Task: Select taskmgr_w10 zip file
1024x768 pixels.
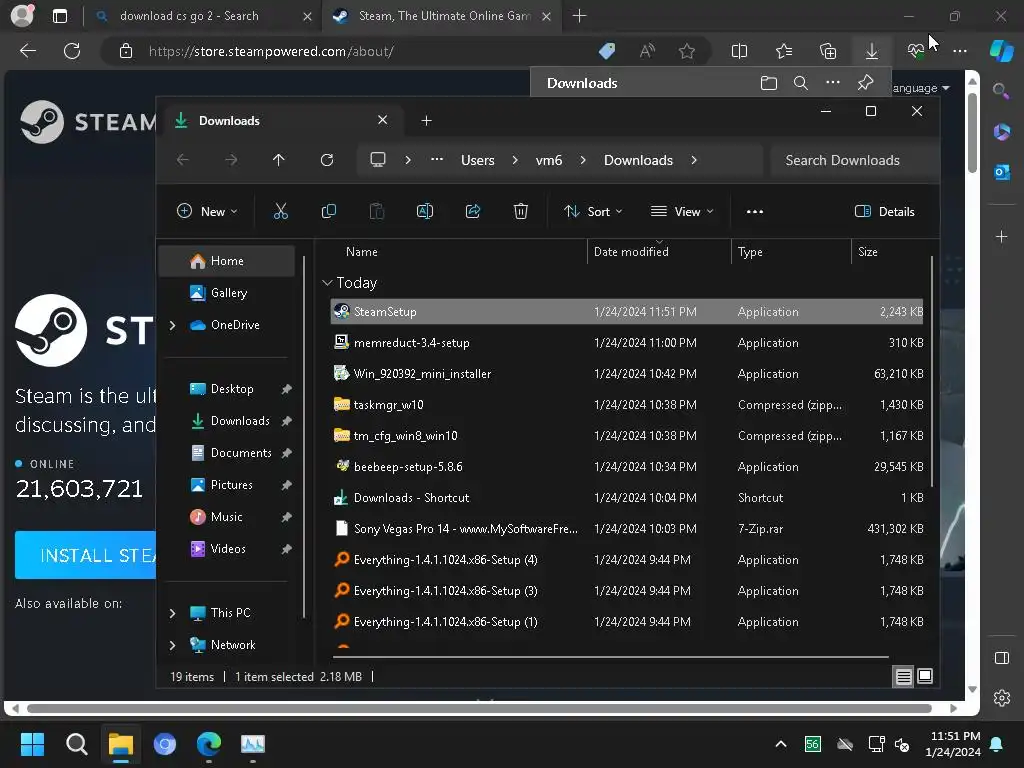Action: tap(627, 404)
